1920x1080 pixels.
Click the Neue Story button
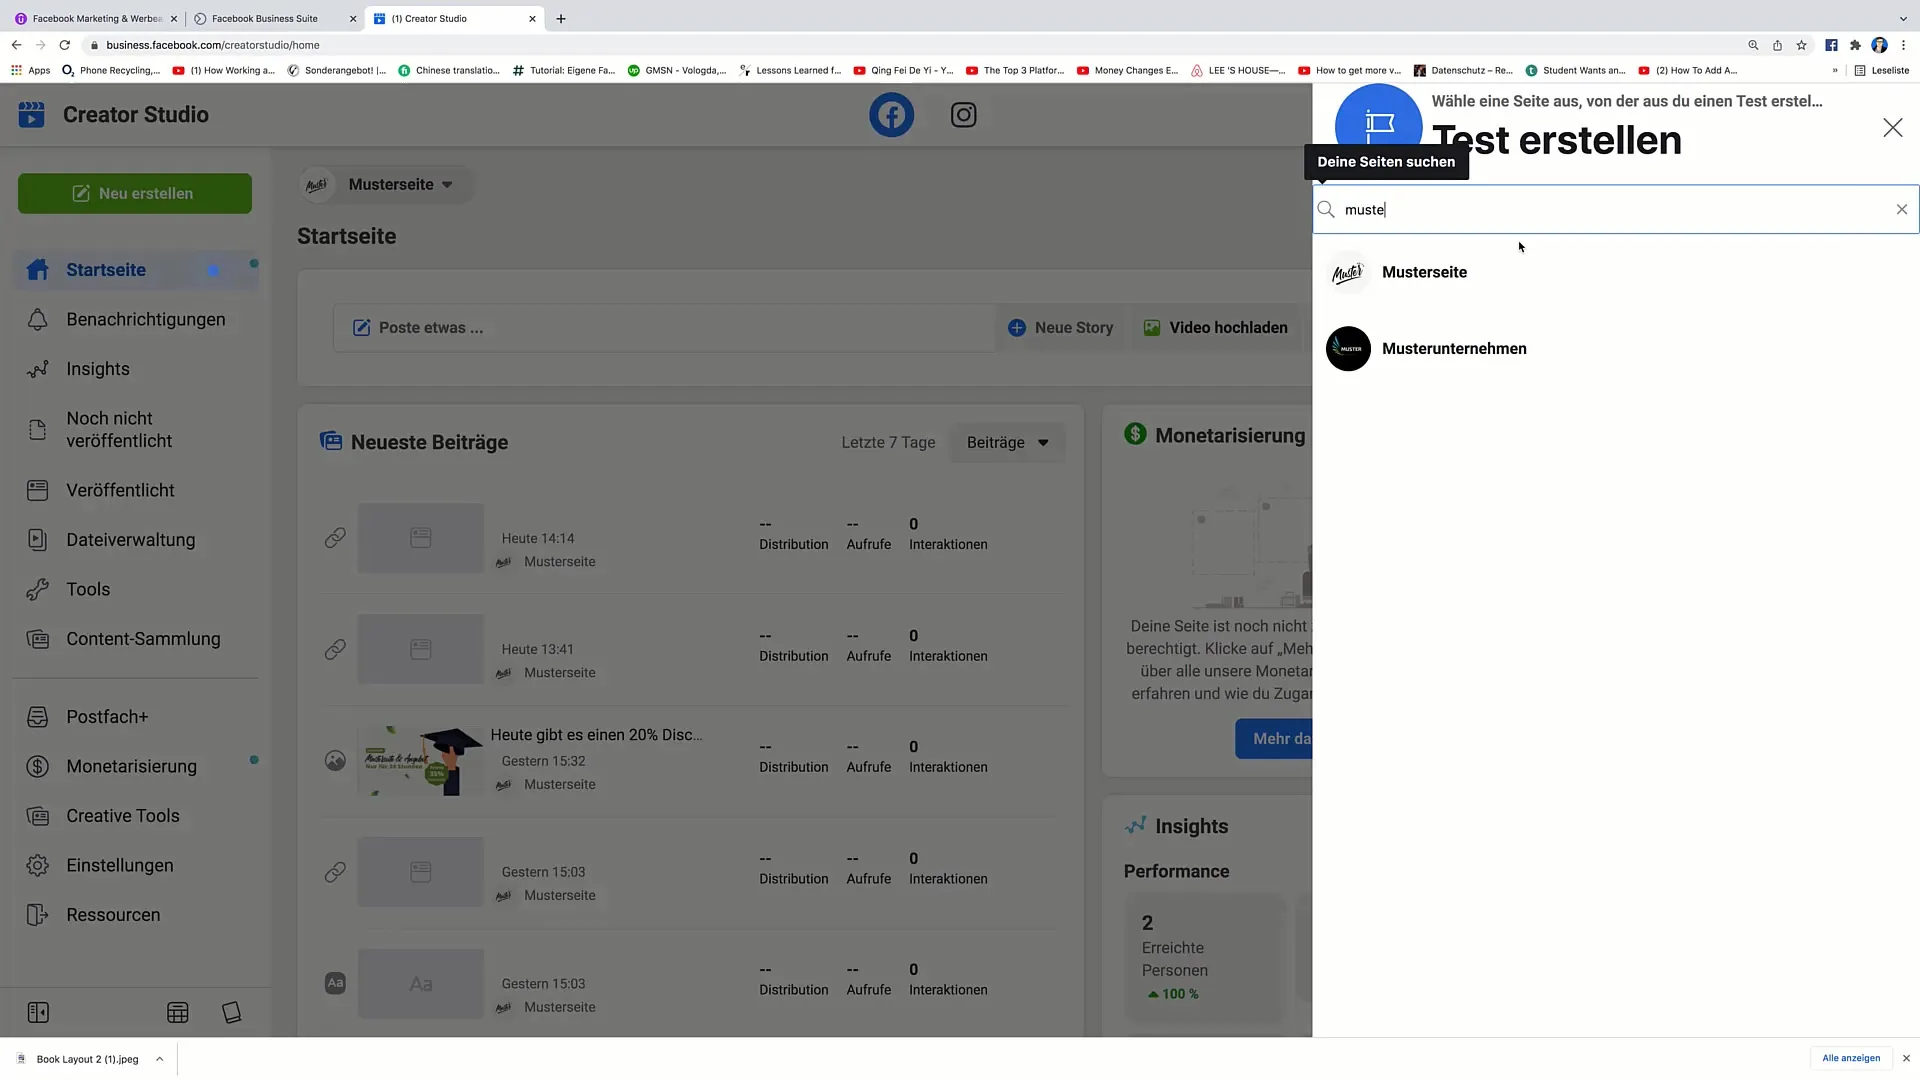[1061, 328]
